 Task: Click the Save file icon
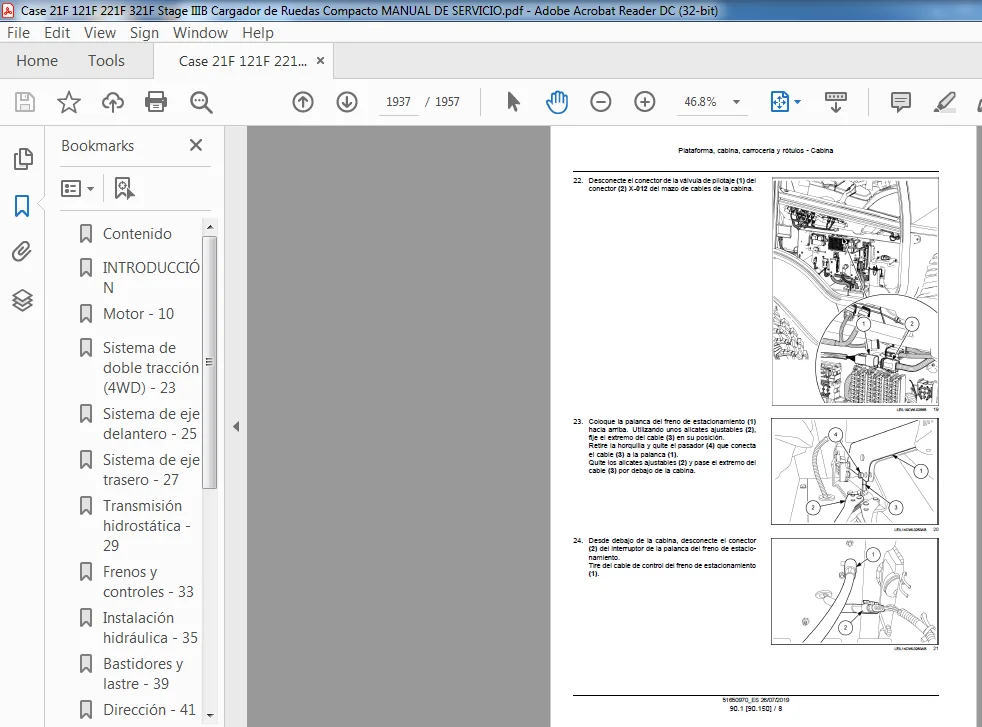click(25, 101)
